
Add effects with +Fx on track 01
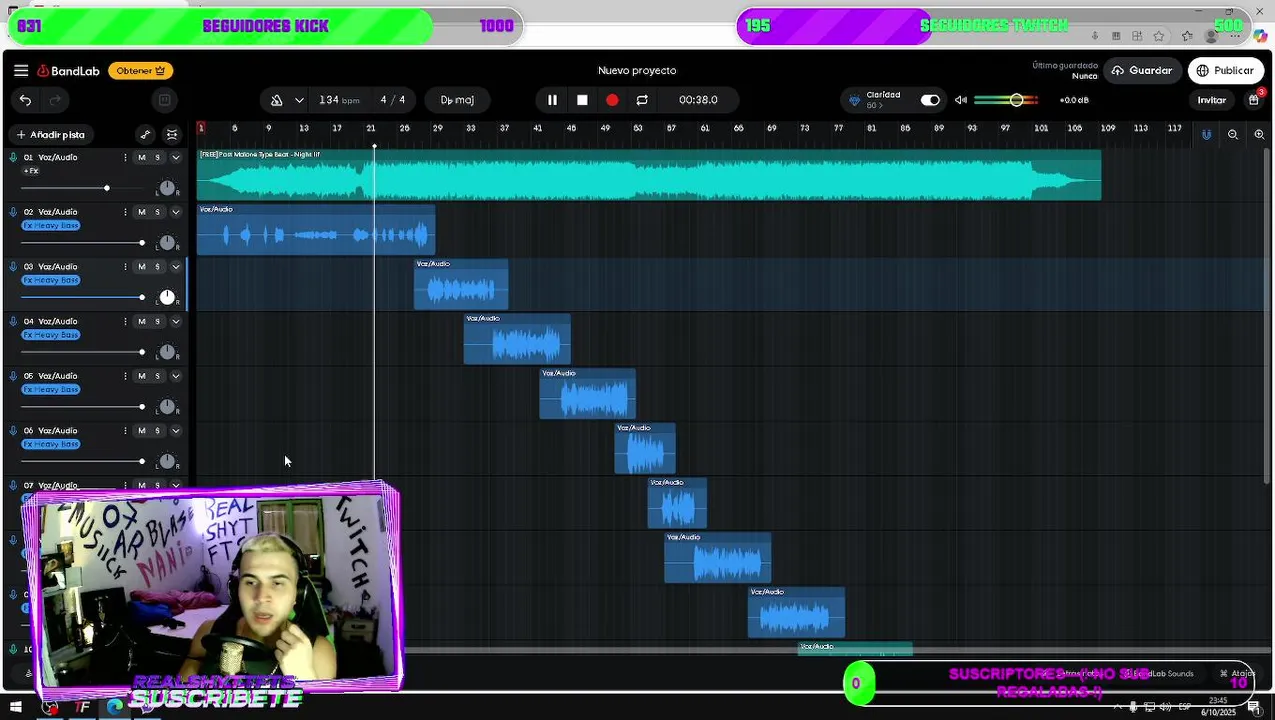pos(31,171)
